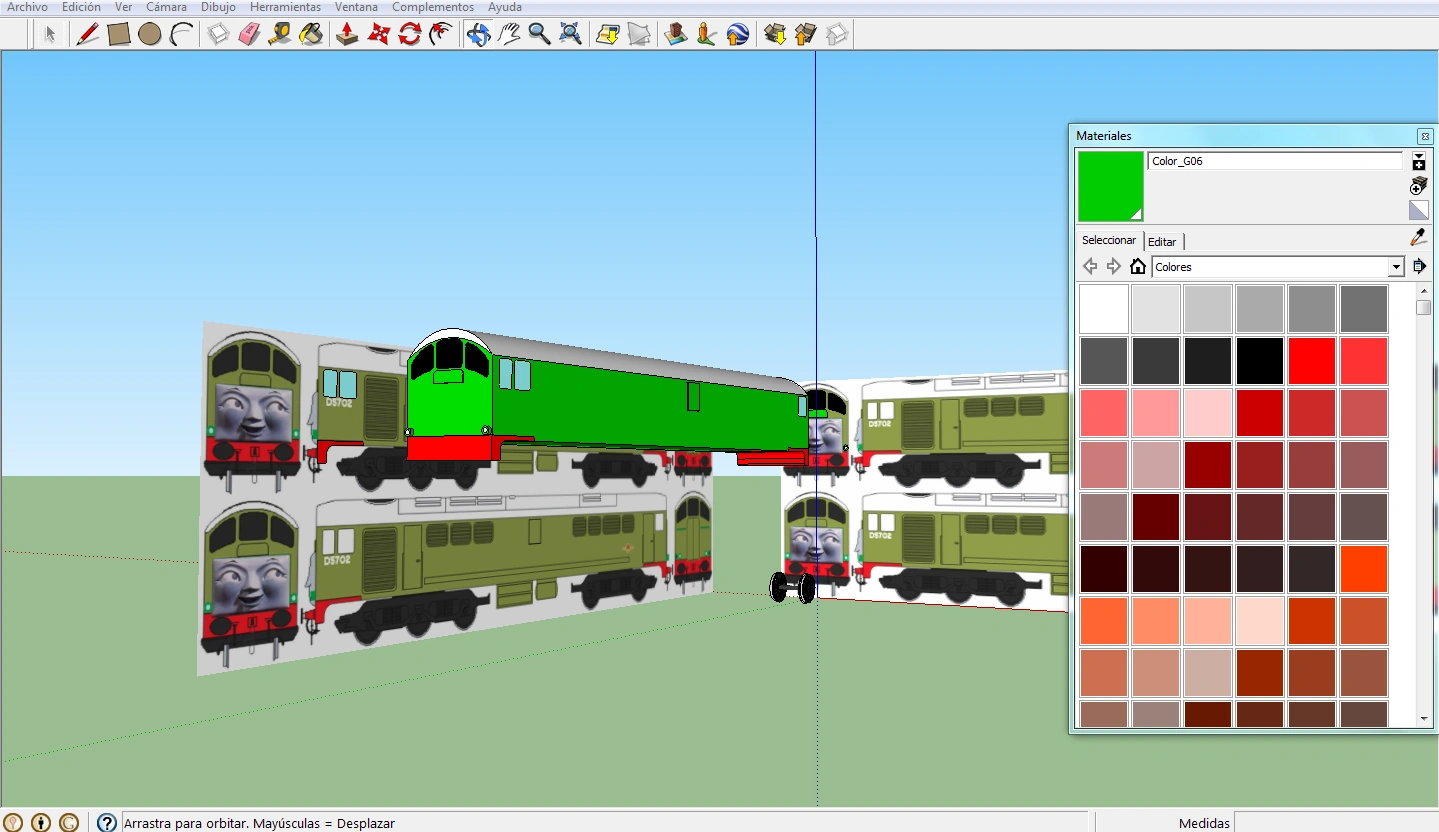Select the Rectangle drawing tool
Viewport: 1439px width, 832px height.
tap(118, 33)
